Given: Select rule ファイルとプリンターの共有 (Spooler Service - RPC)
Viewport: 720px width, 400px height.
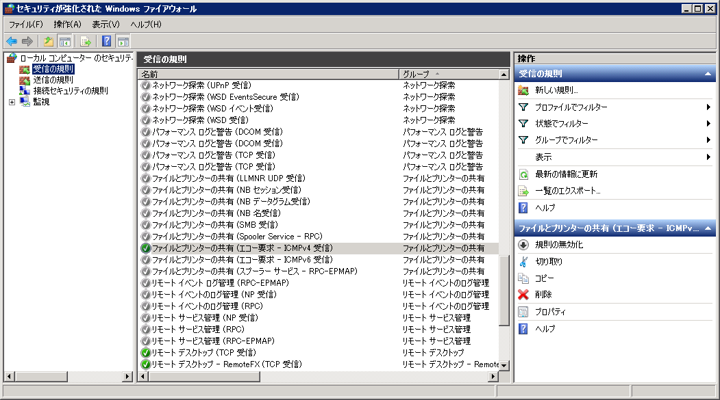Looking at the screenshot, I should 237,237.
